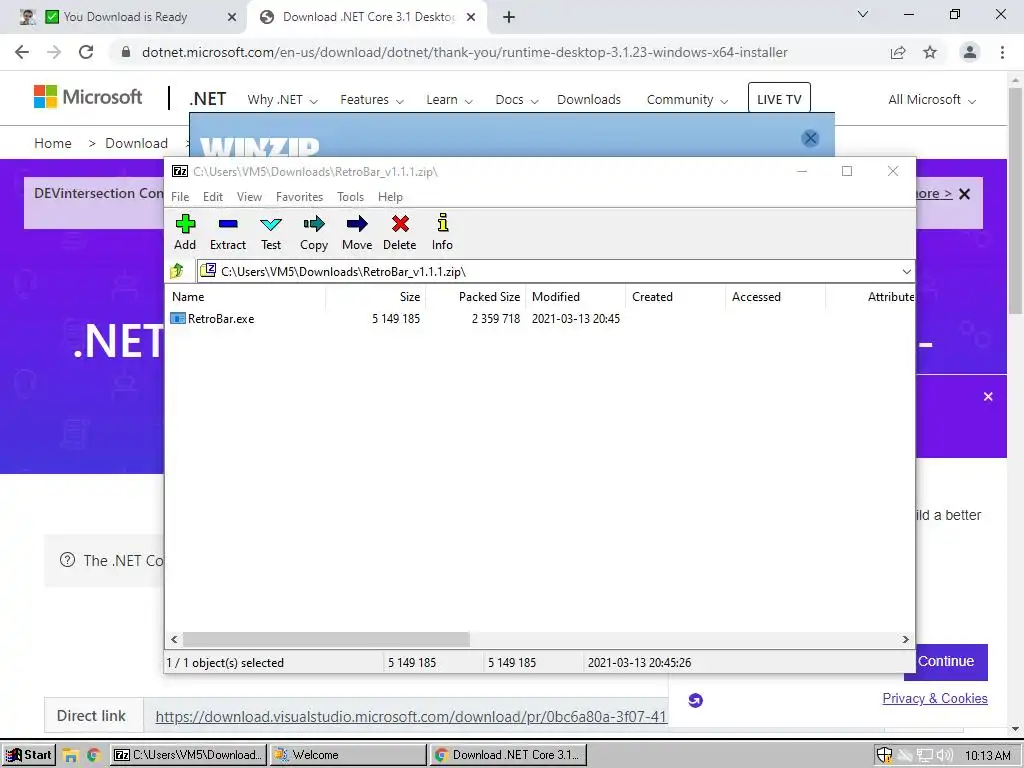Open the Tools menu in 7-Zip

[x=351, y=197]
